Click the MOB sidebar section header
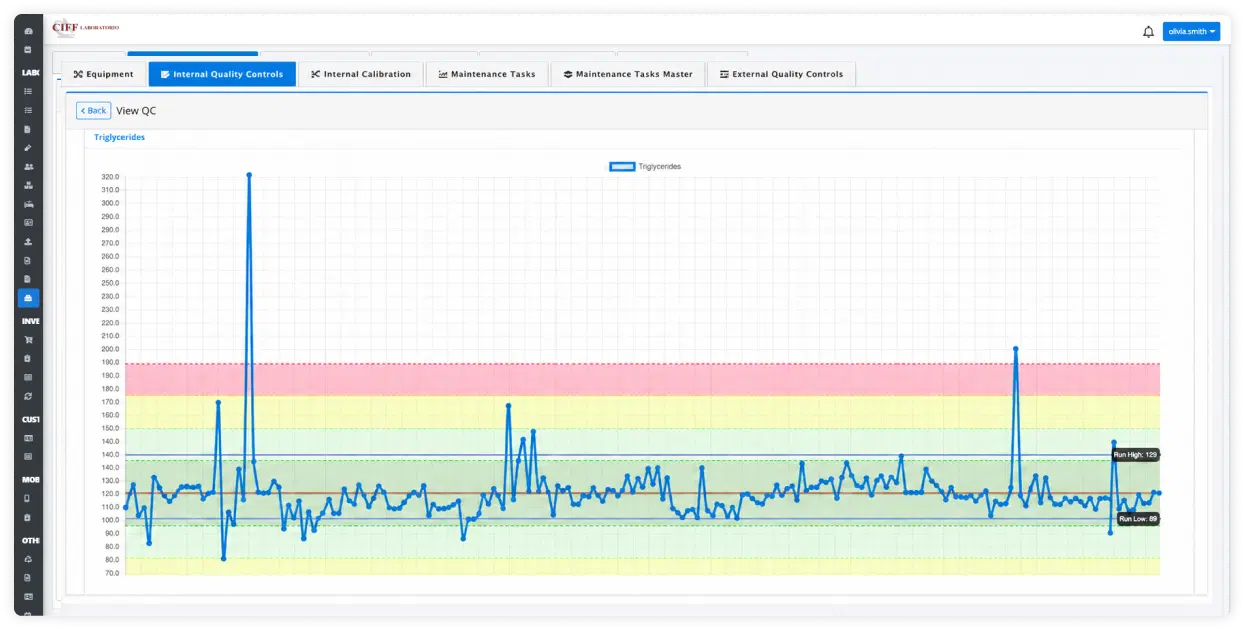 pyautogui.click(x=30, y=479)
